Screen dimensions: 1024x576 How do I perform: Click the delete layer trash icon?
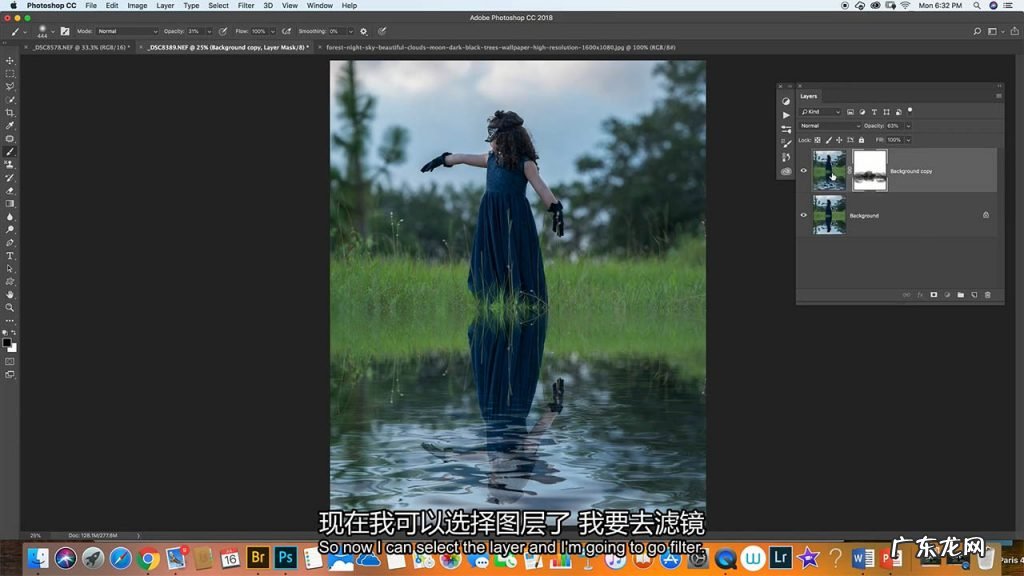click(x=988, y=295)
